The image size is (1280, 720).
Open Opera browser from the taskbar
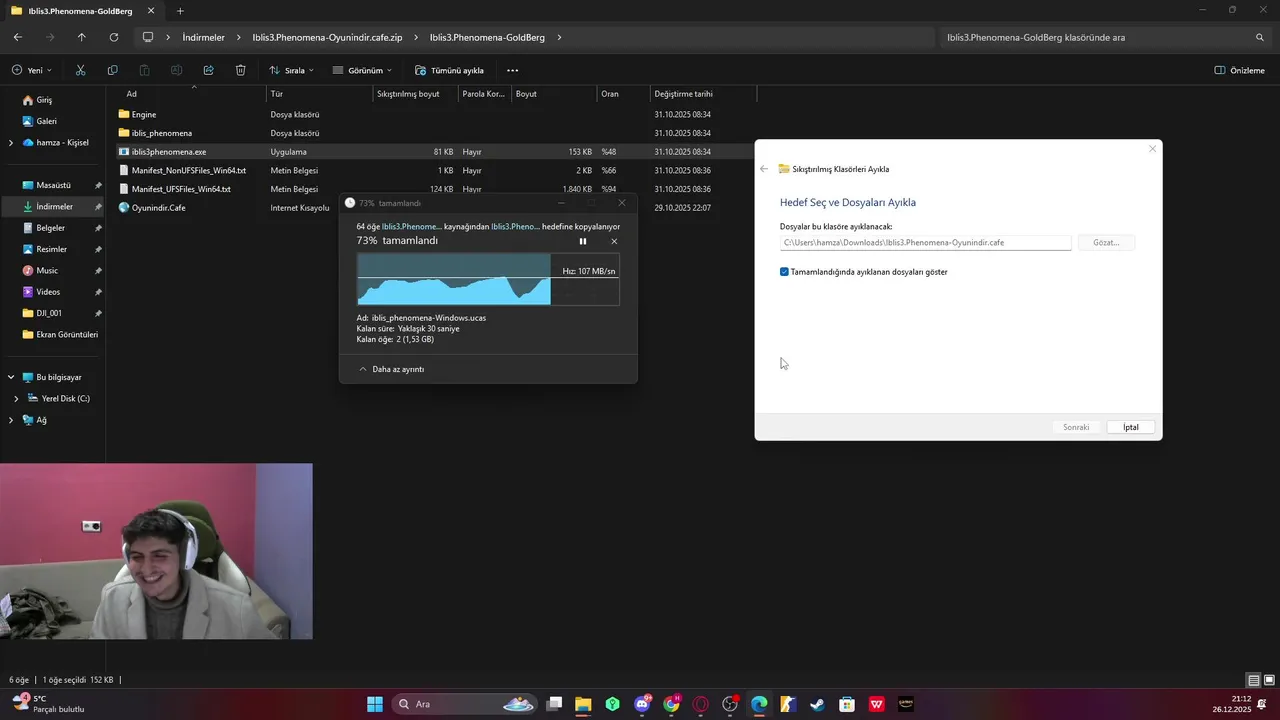[700, 704]
